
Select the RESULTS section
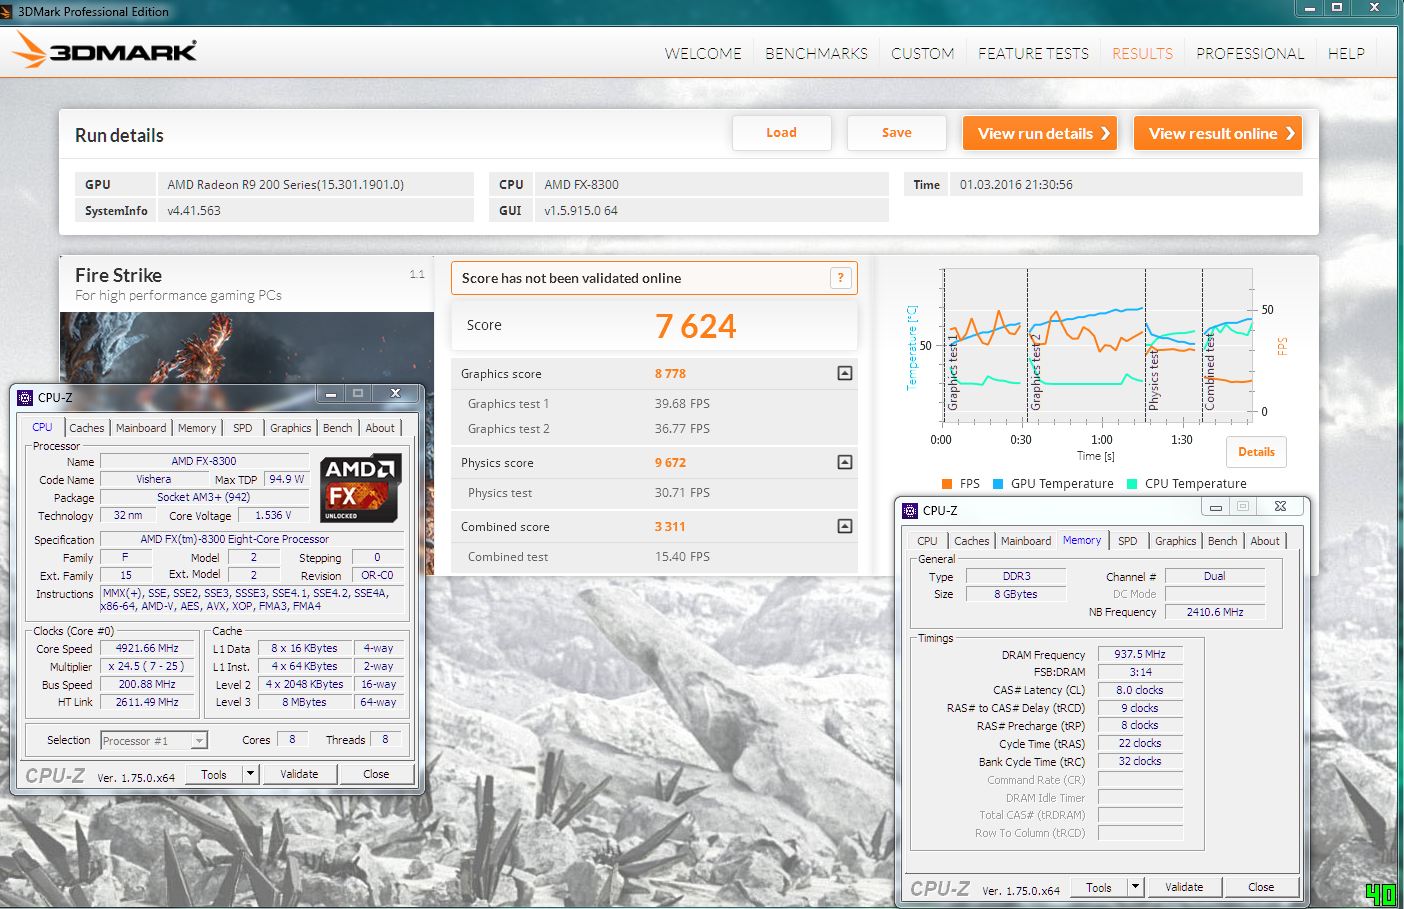coord(1143,53)
